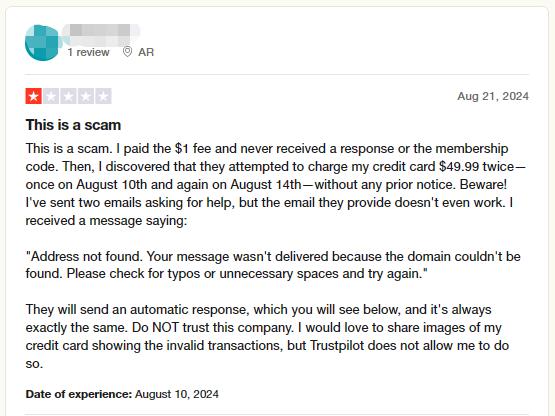The image size is (555, 416).
Task: Click the "Aug 21, 2024" review date
Action: coord(493,96)
